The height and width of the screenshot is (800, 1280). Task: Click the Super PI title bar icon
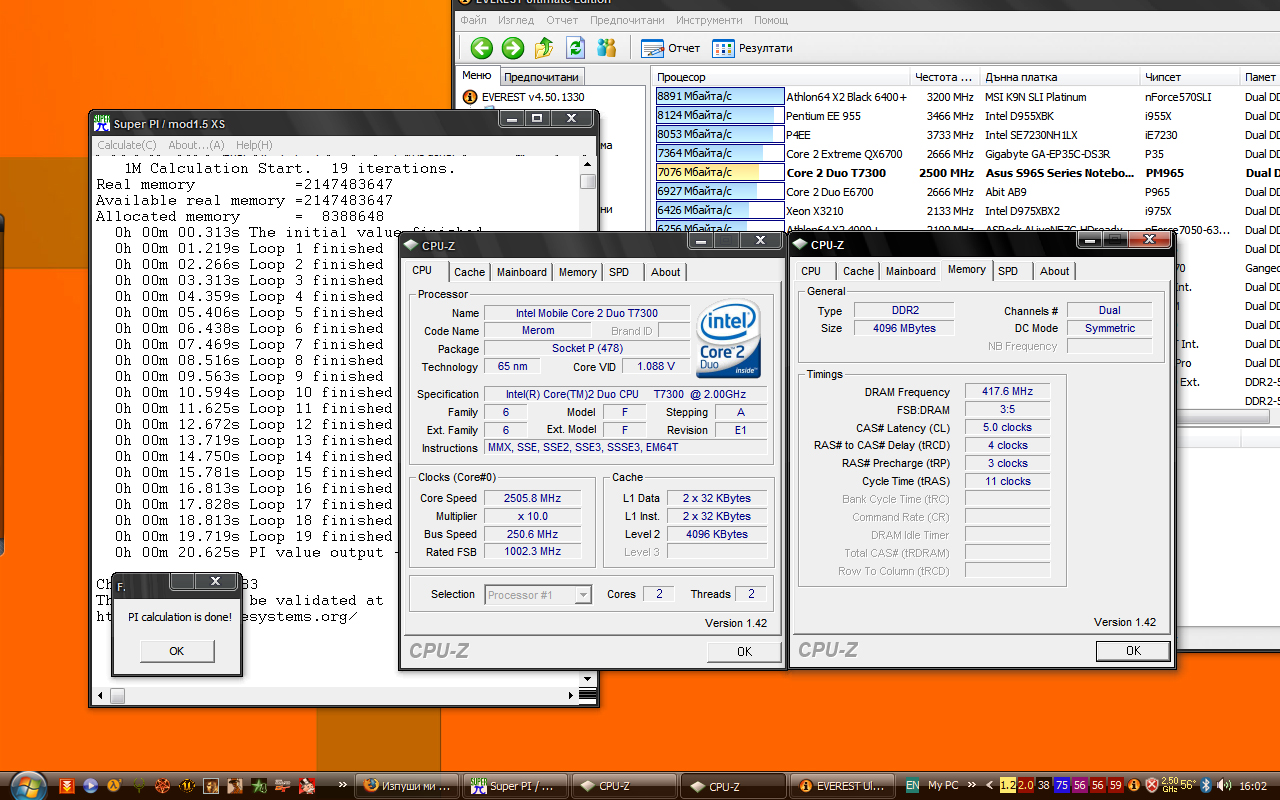click(101, 123)
